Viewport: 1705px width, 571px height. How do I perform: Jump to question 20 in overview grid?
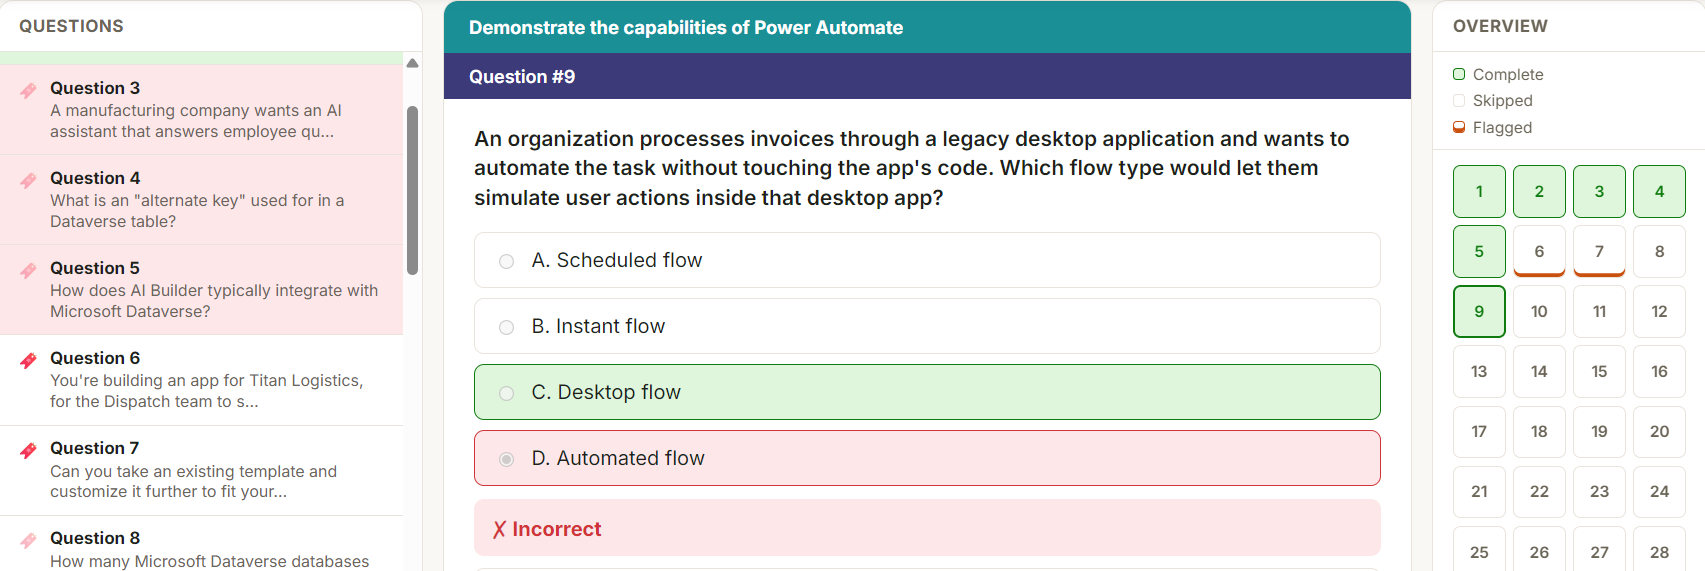(1659, 431)
